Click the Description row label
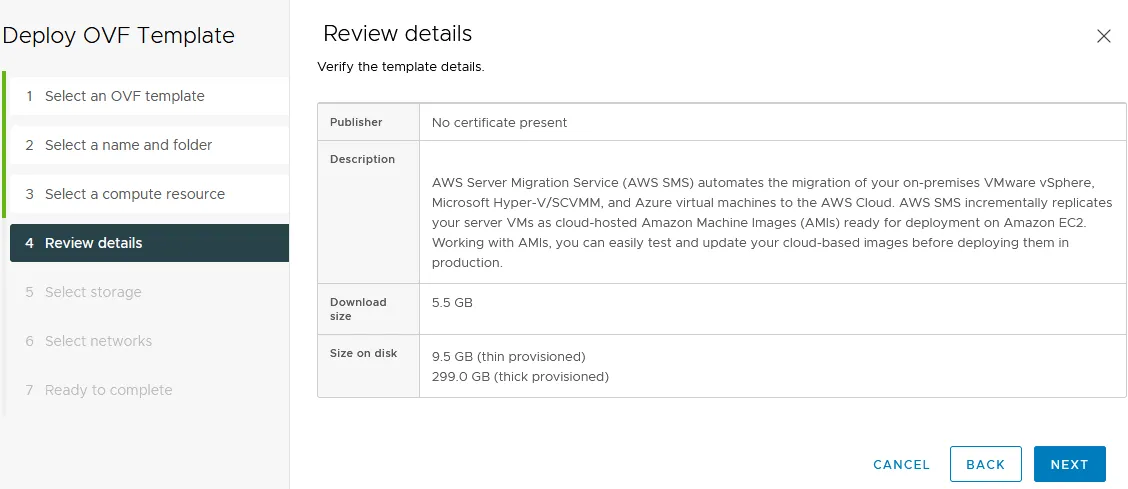This screenshot has height=489, width=1128. tap(362, 159)
